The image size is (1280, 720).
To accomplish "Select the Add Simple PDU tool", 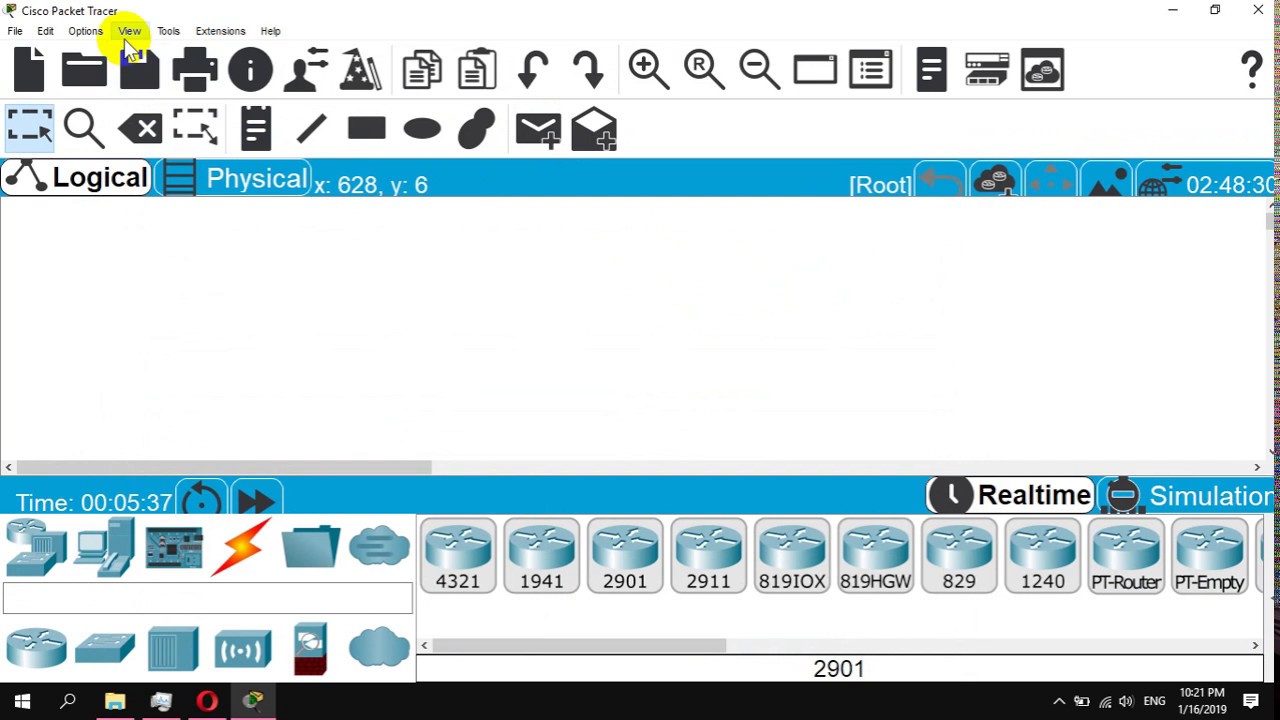I will tap(537, 128).
